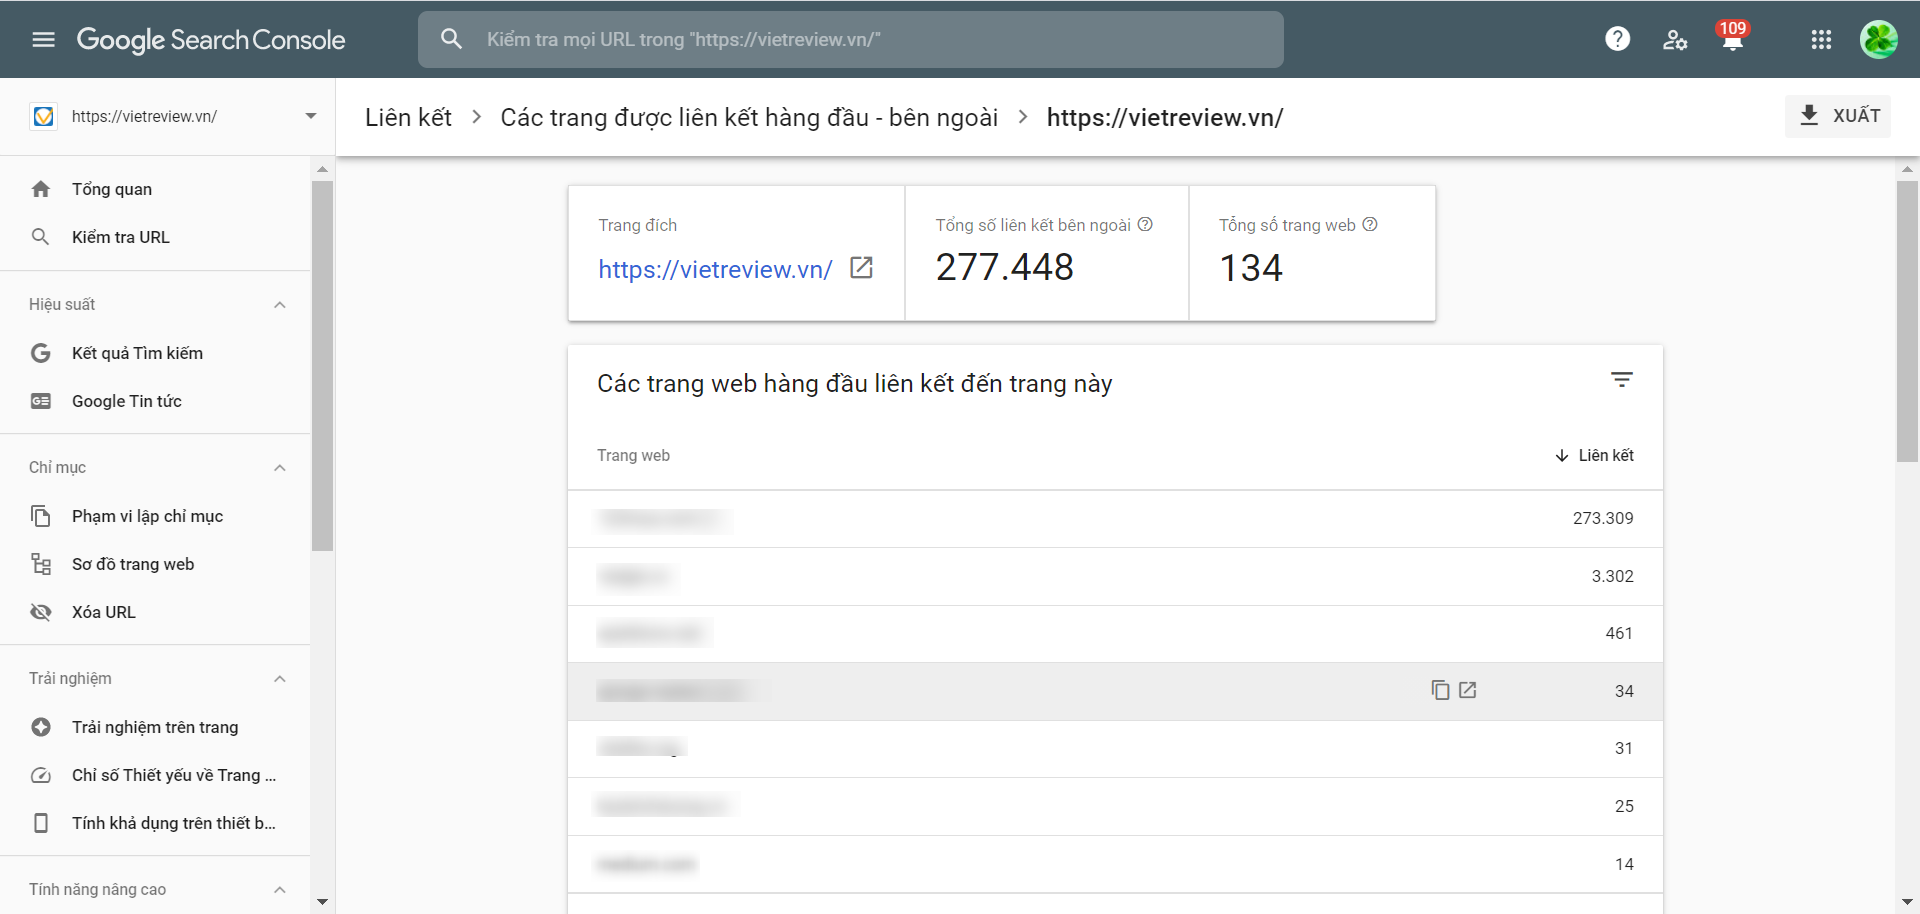The height and width of the screenshot is (914, 1920).
Task: Open Sơ đồ trang web
Action: tap(133, 564)
